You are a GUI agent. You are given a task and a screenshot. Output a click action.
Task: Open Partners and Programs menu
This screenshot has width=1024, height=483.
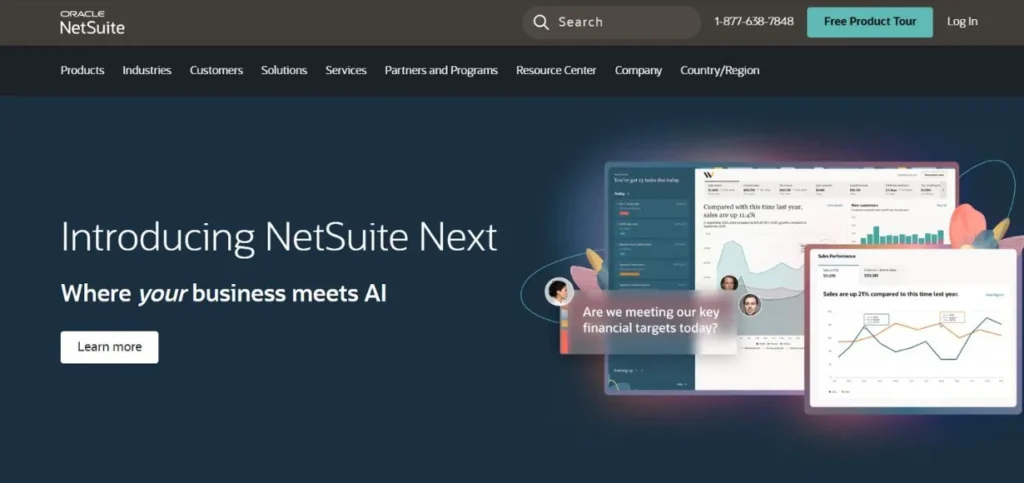(x=441, y=70)
